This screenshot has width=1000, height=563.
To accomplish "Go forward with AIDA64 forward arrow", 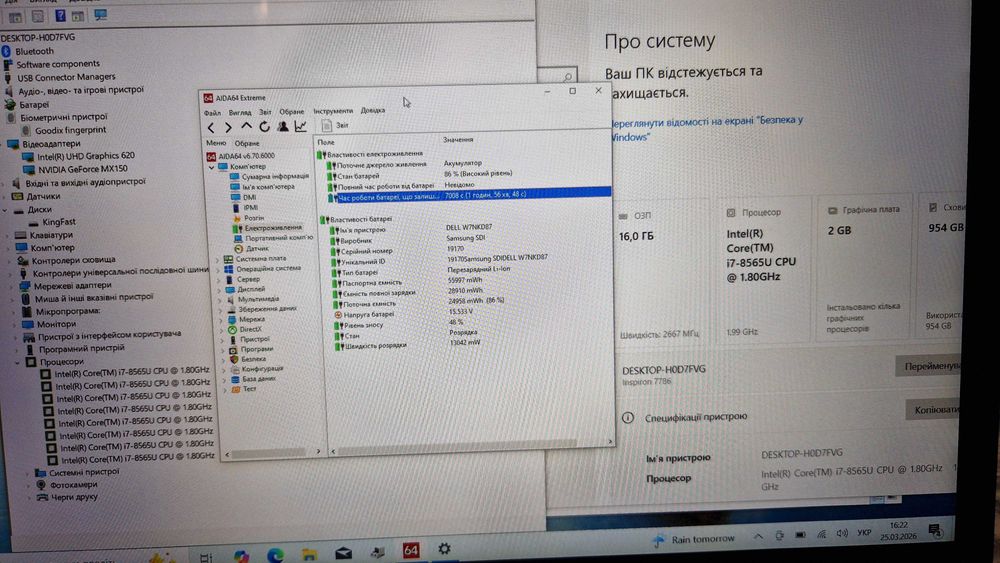I will [x=228, y=128].
